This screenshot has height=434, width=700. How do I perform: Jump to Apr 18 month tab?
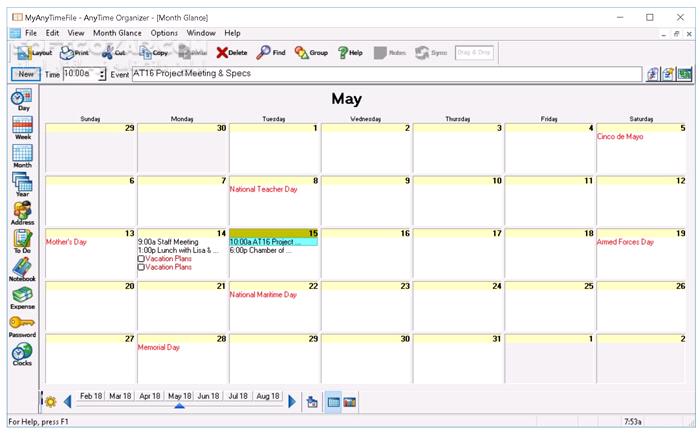click(x=150, y=396)
